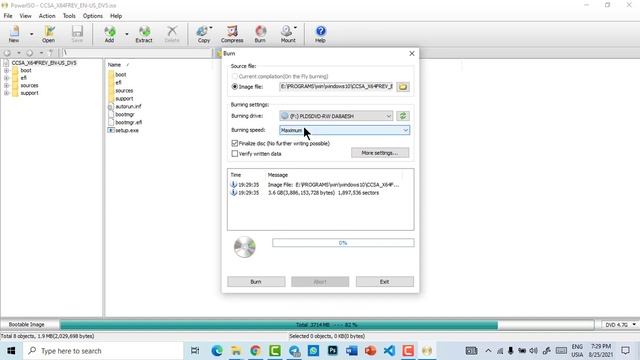This screenshot has width=640, height=360.
Task: Open the Options menu
Action: click(93, 16)
